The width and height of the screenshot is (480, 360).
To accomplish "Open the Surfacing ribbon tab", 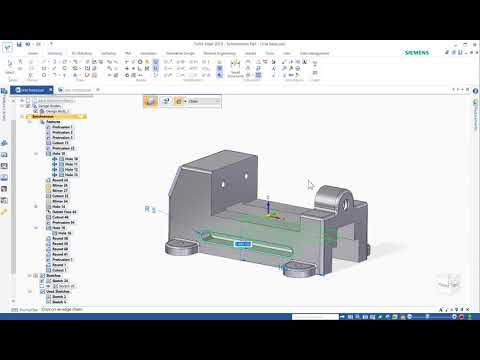I will coord(108,53).
